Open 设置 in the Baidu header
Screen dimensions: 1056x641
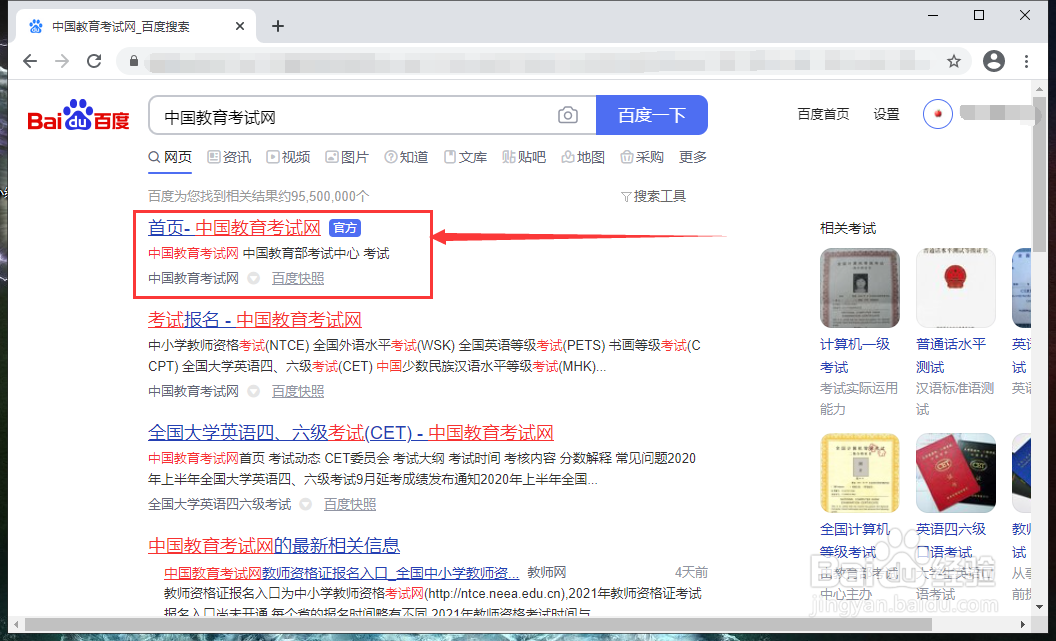pos(886,114)
